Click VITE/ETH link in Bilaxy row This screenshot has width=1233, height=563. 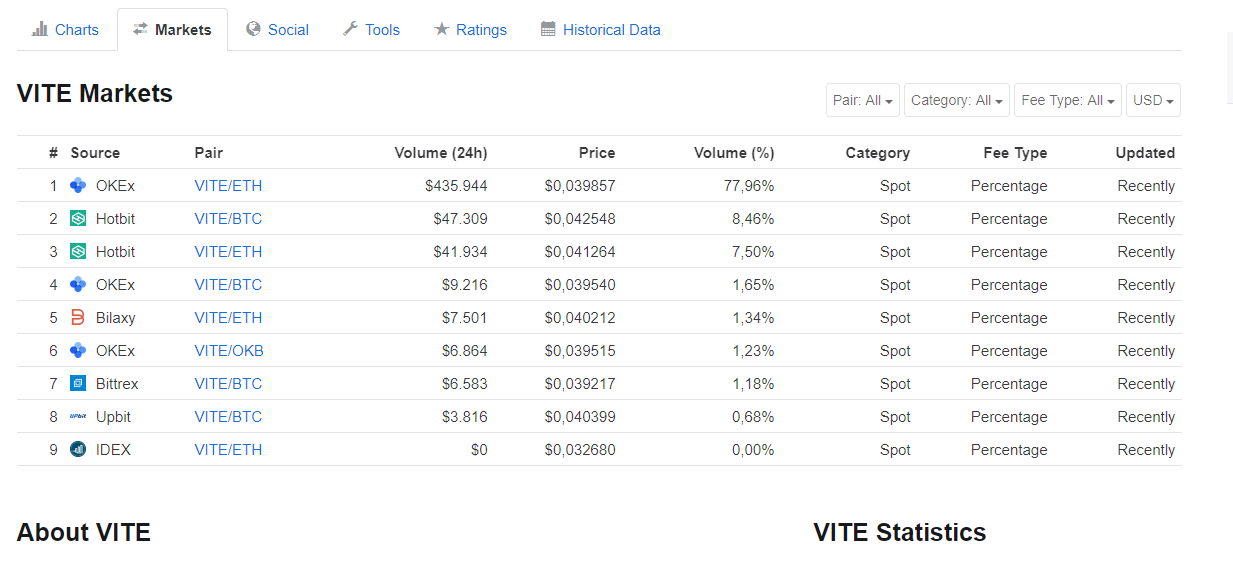[x=228, y=318]
